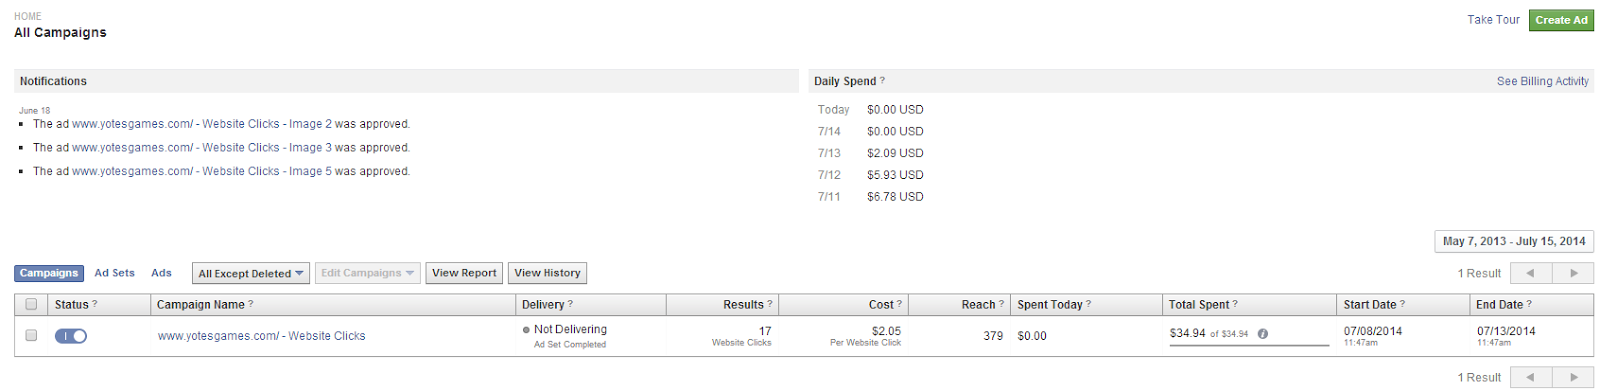Check the select-all campaigns checkbox in header
This screenshot has height=391, width=1600.
(31, 304)
